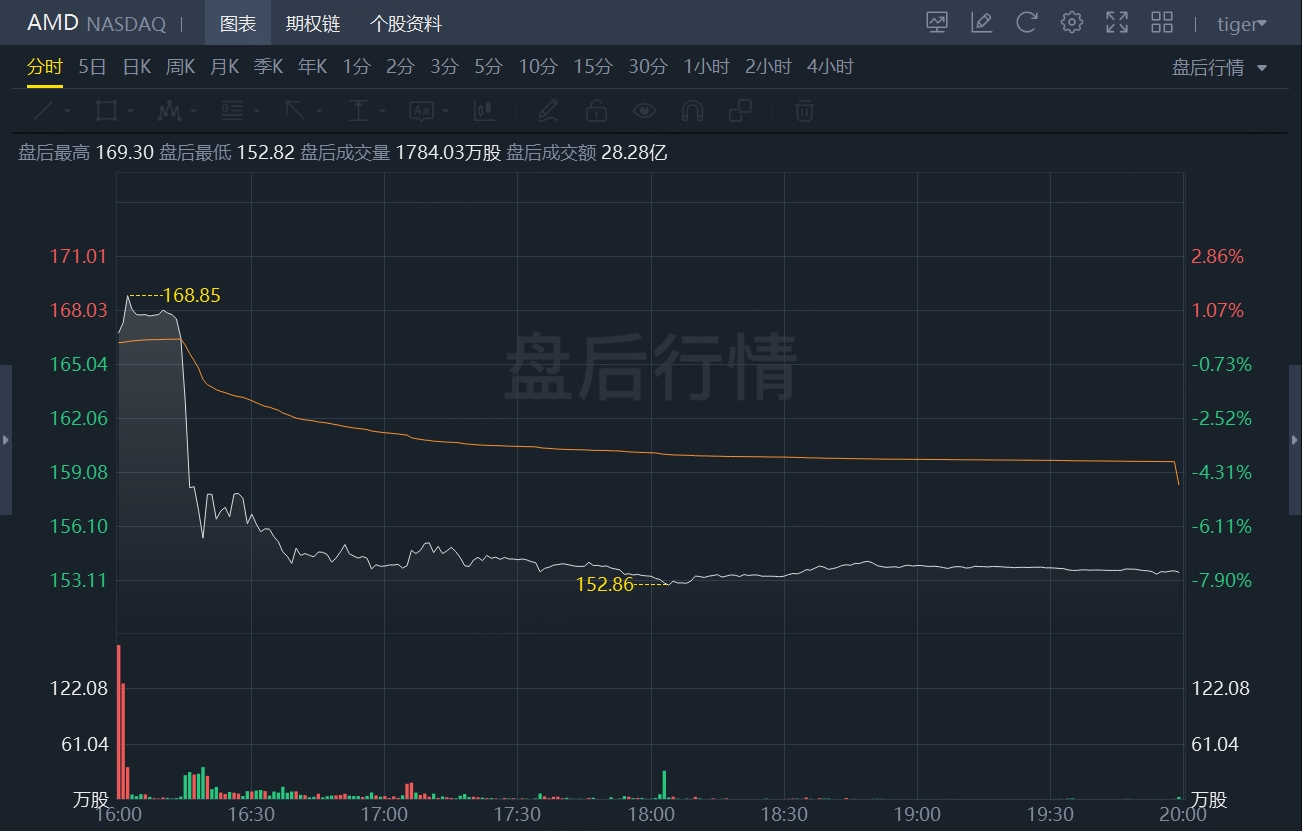The width and height of the screenshot is (1302, 831).
Task: Click the chart drawing pencil icon in the header
Action: pyautogui.click(x=982, y=23)
